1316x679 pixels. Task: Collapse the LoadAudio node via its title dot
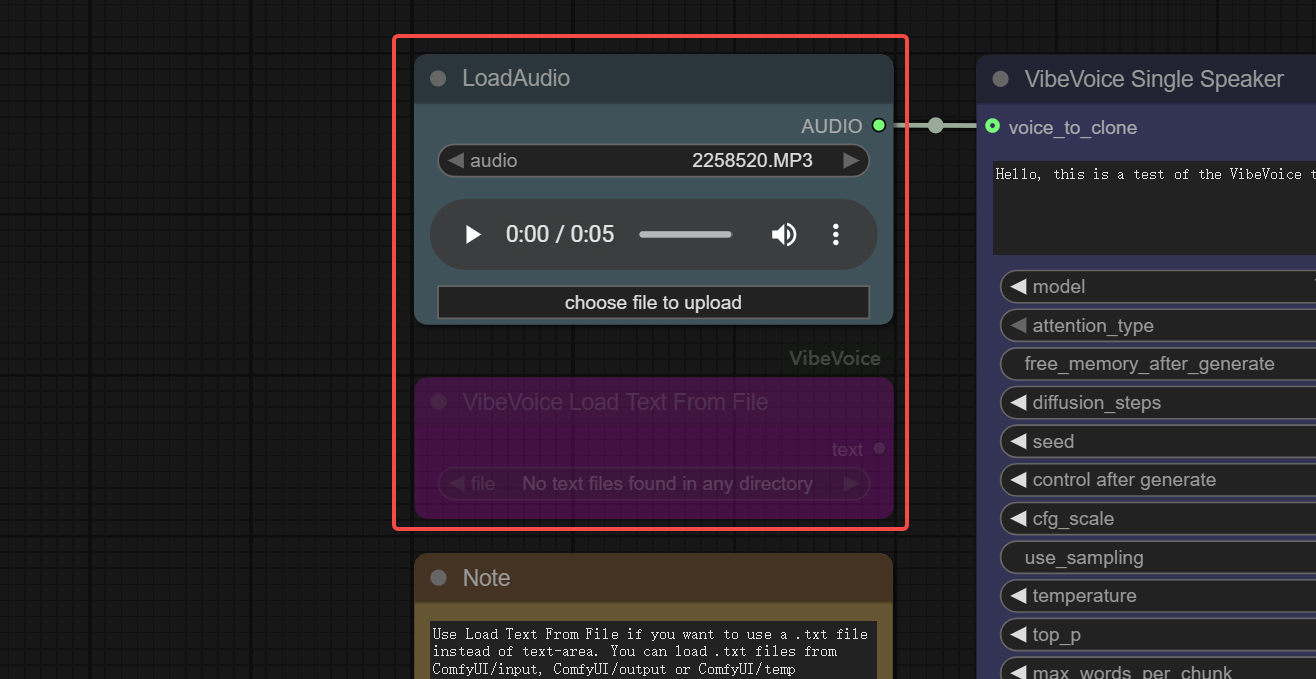pos(438,79)
